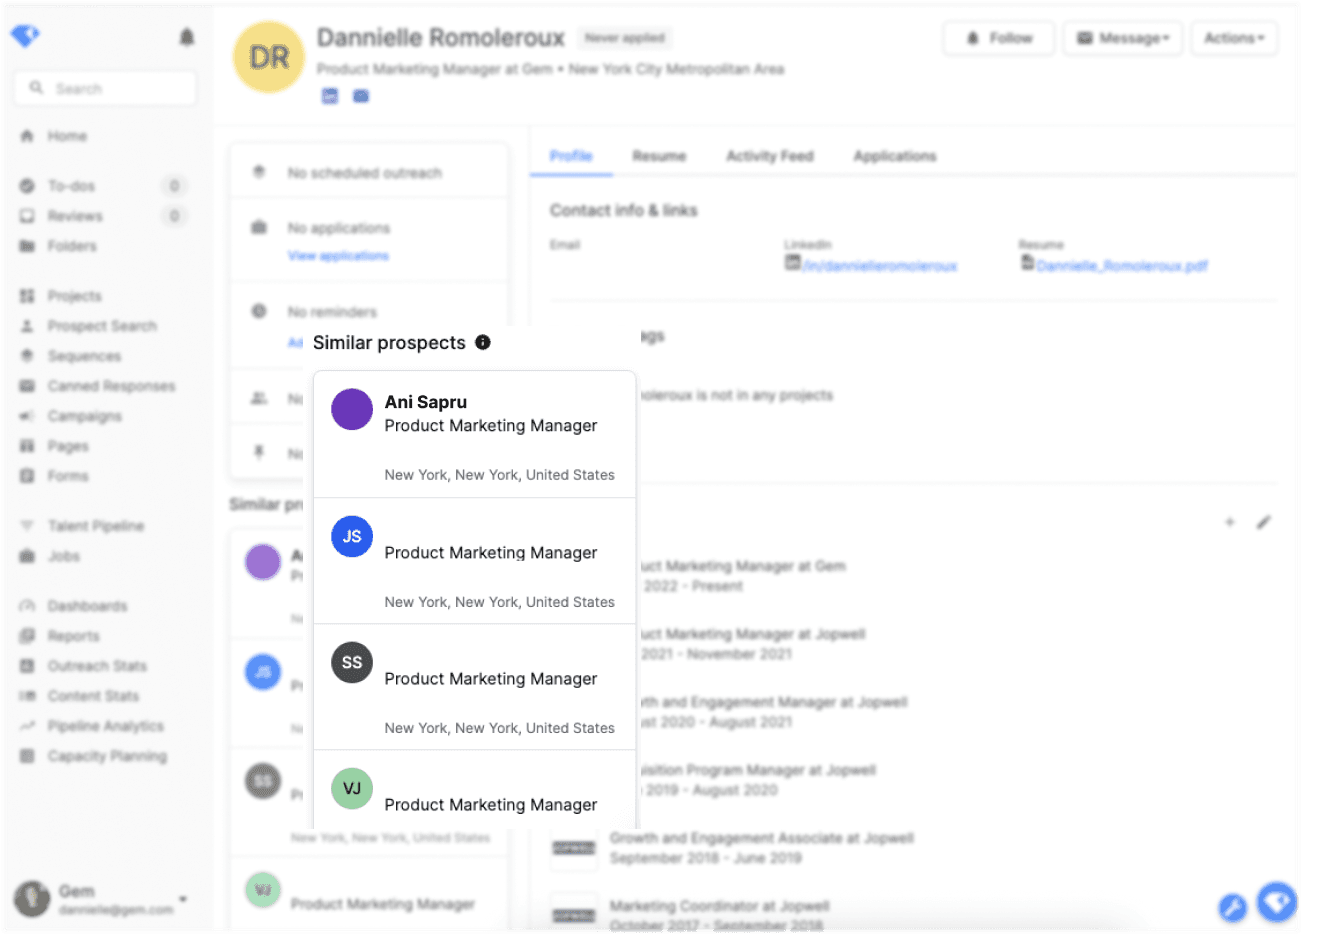Expand the Gem account menu arrow
This screenshot has height=935, width=1326.
coord(183,898)
